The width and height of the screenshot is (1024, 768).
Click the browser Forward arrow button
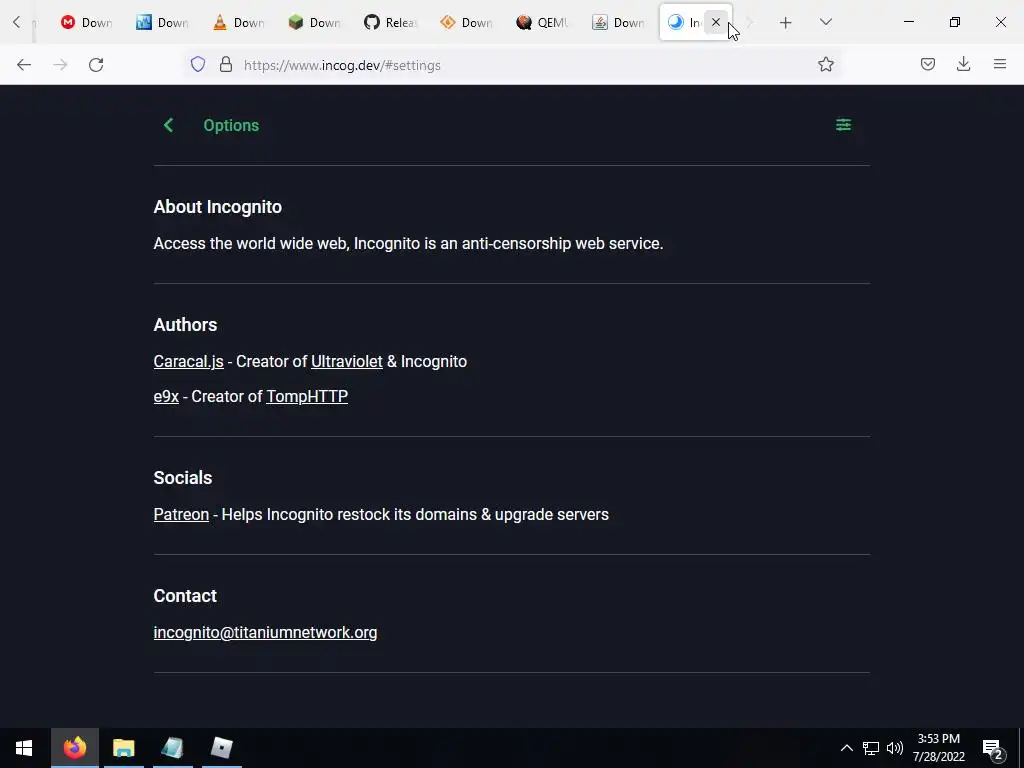(x=60, y=65)
